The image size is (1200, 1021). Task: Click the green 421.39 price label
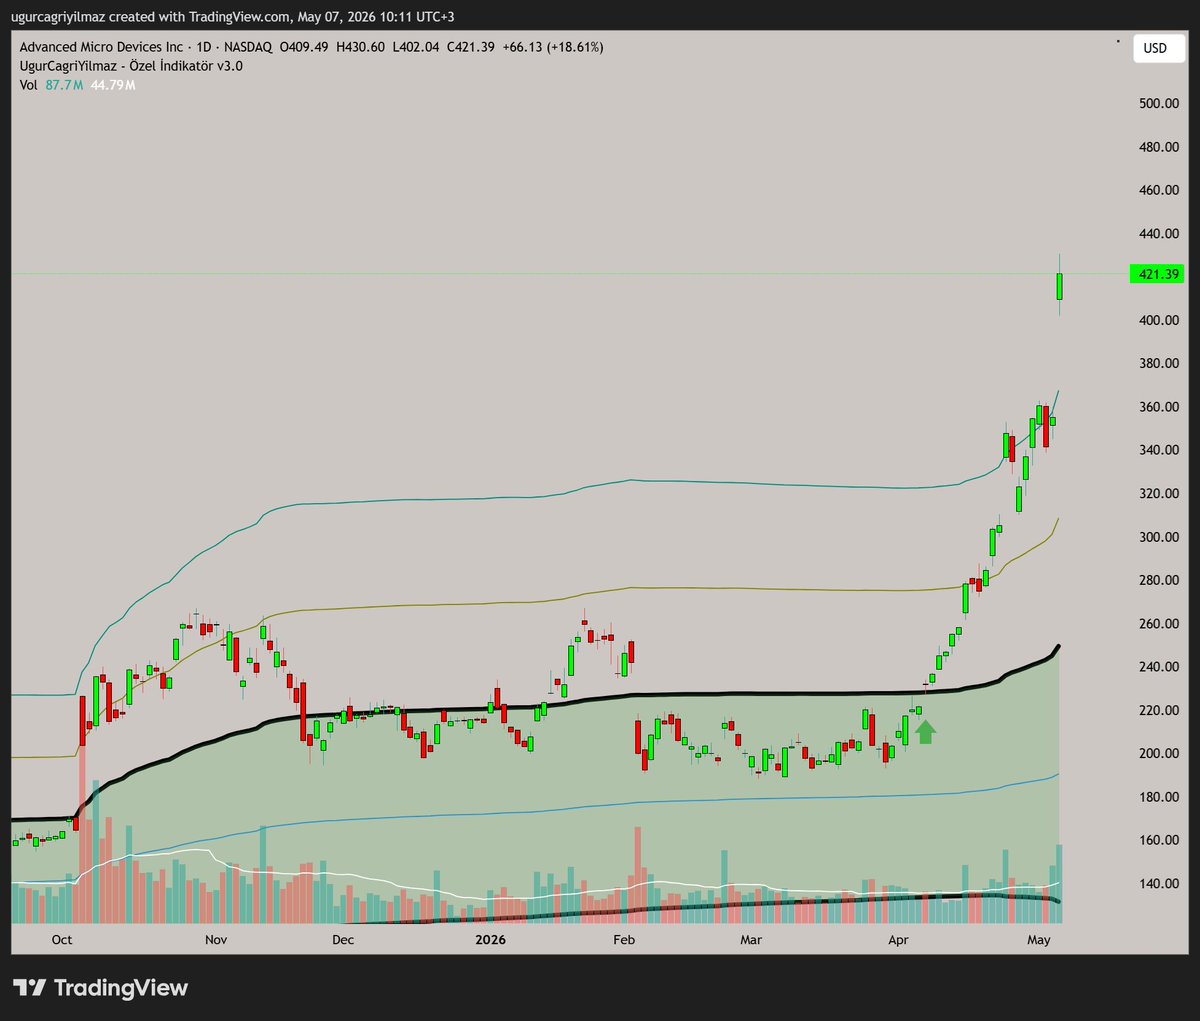click(x=1159, y=274)
